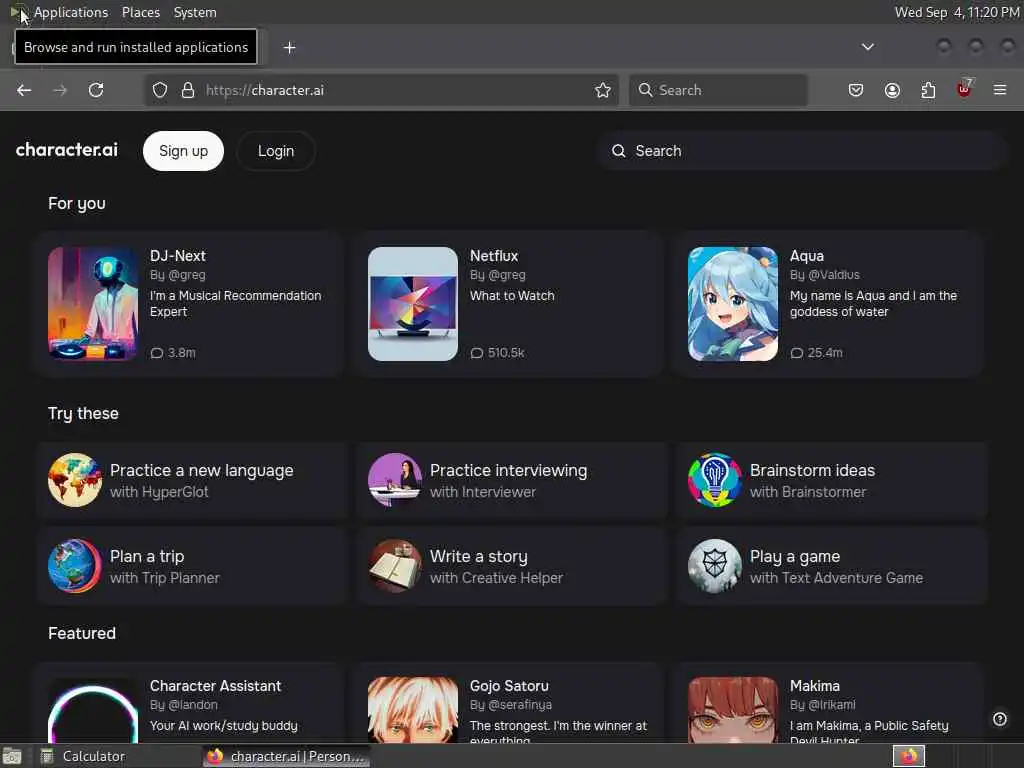Bookmark this page with star icon
The image size is (1024, 768).
click(x=603, y=90)
